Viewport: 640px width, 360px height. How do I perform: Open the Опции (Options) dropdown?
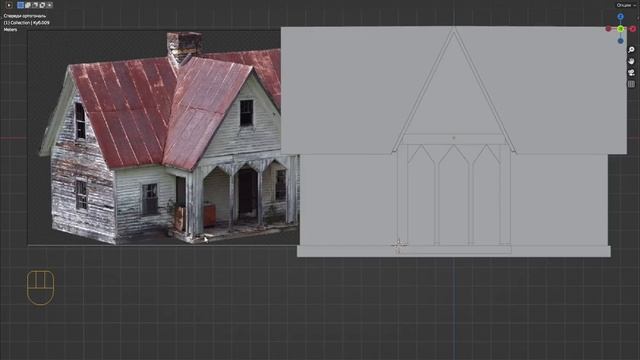coord(626,5)
